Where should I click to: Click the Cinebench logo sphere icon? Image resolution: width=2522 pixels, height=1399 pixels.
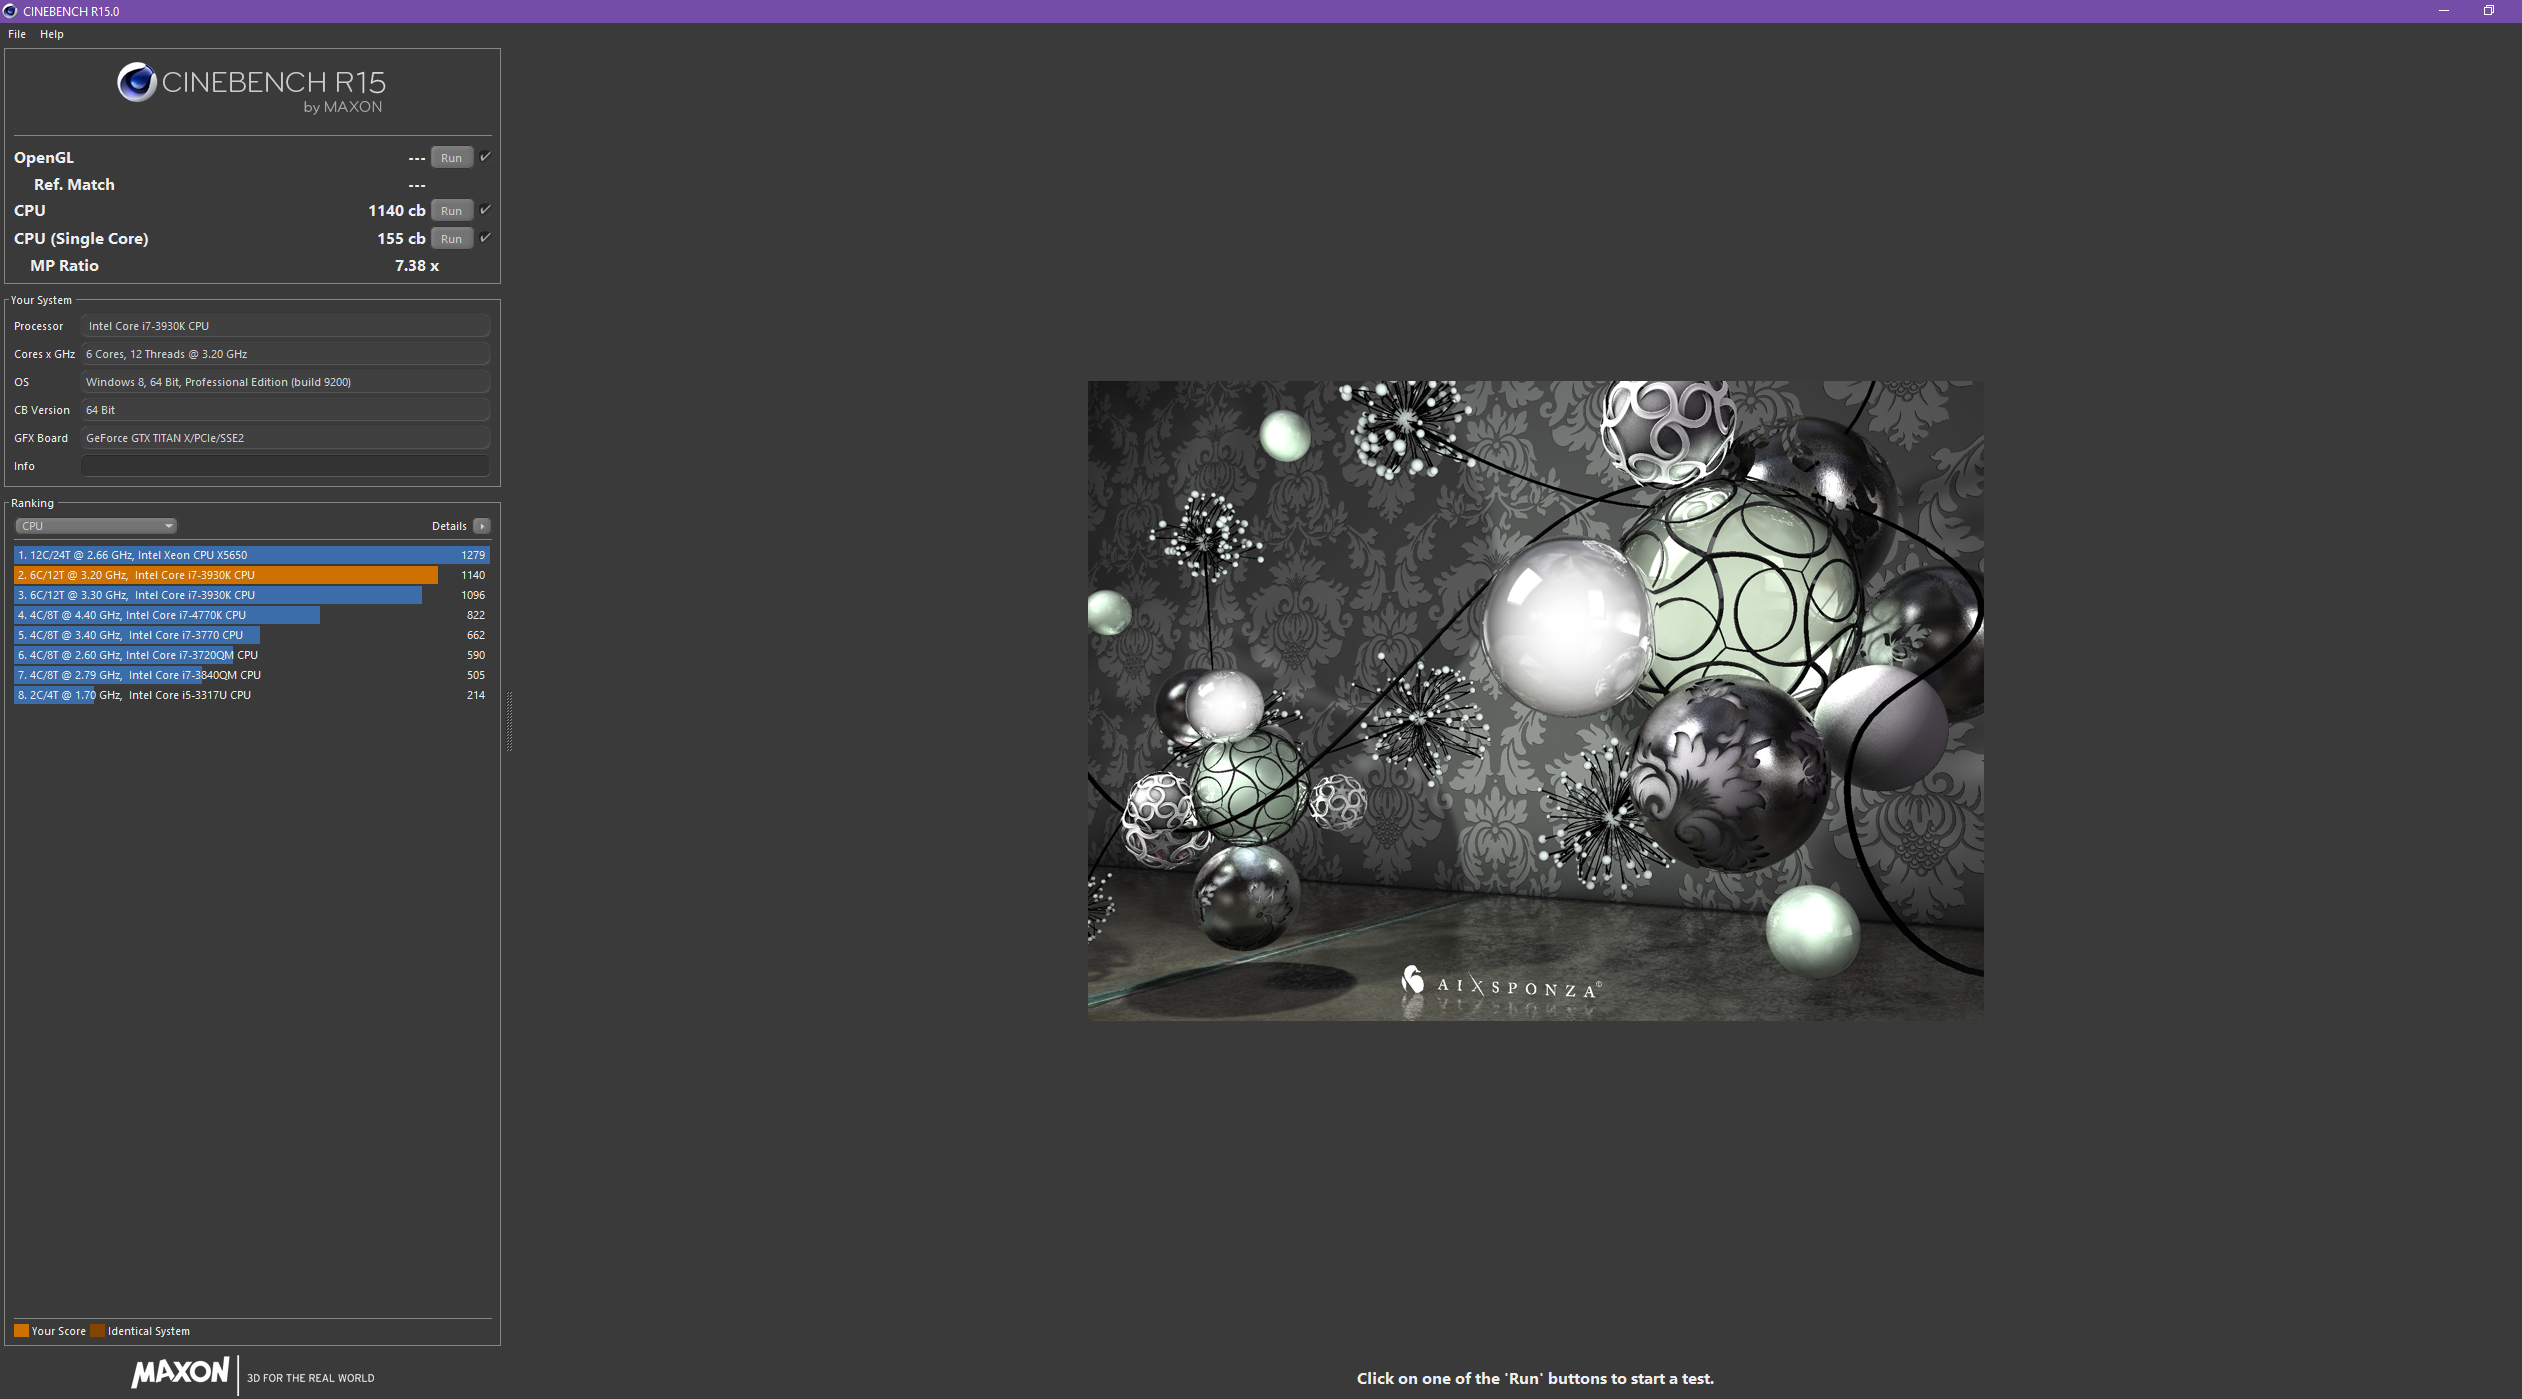136,82
